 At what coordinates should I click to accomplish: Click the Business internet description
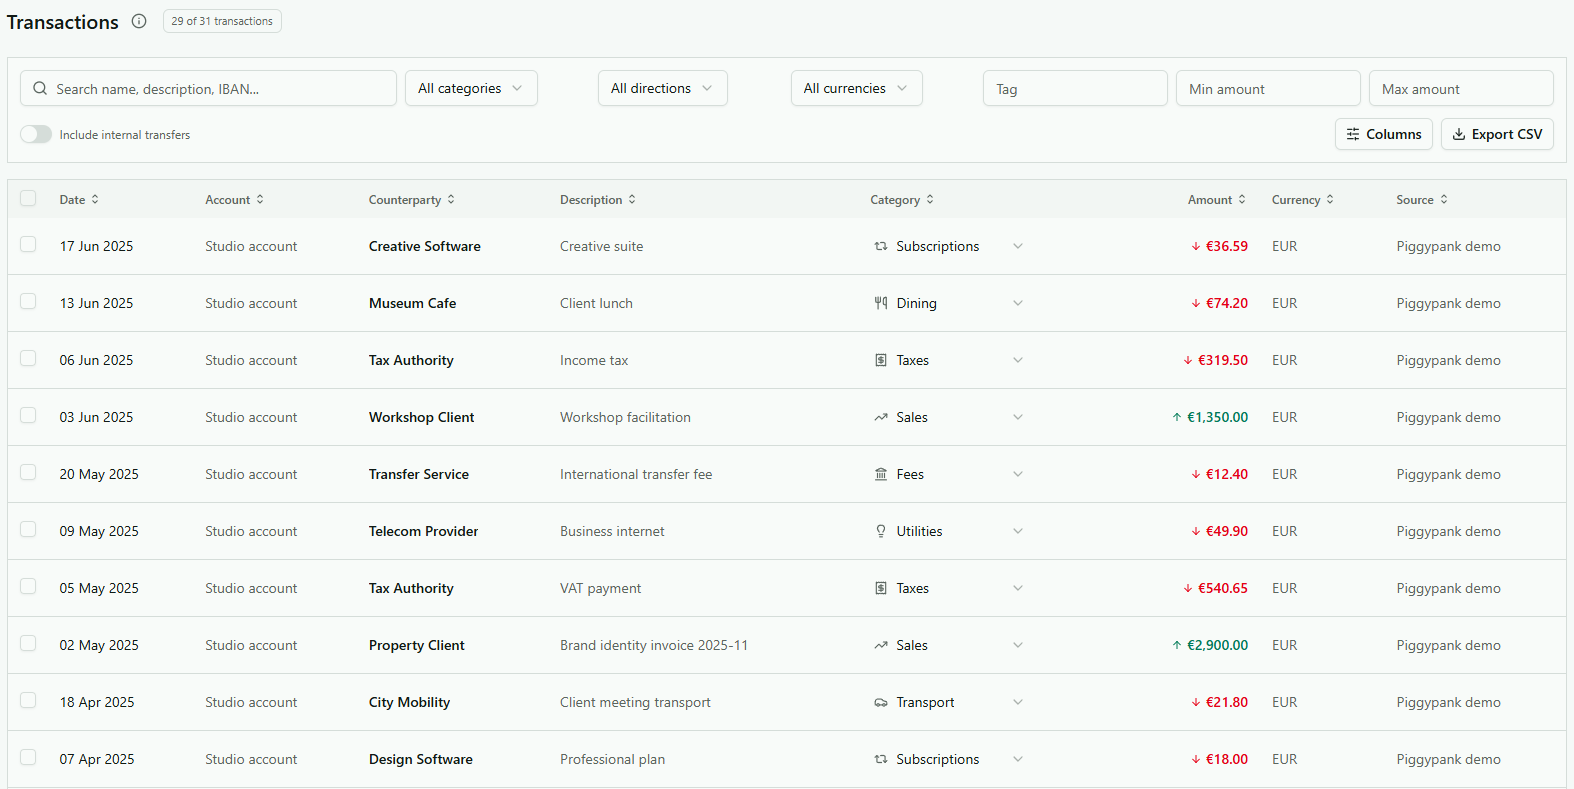(612, 531)
